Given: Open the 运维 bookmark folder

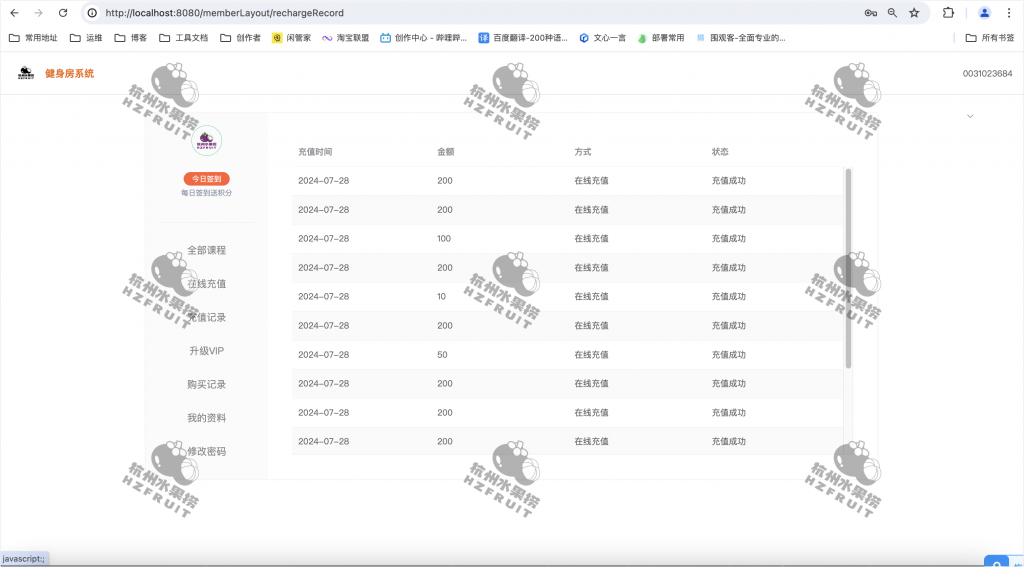Looking at the screenshot, I should (x=86, y=38).
